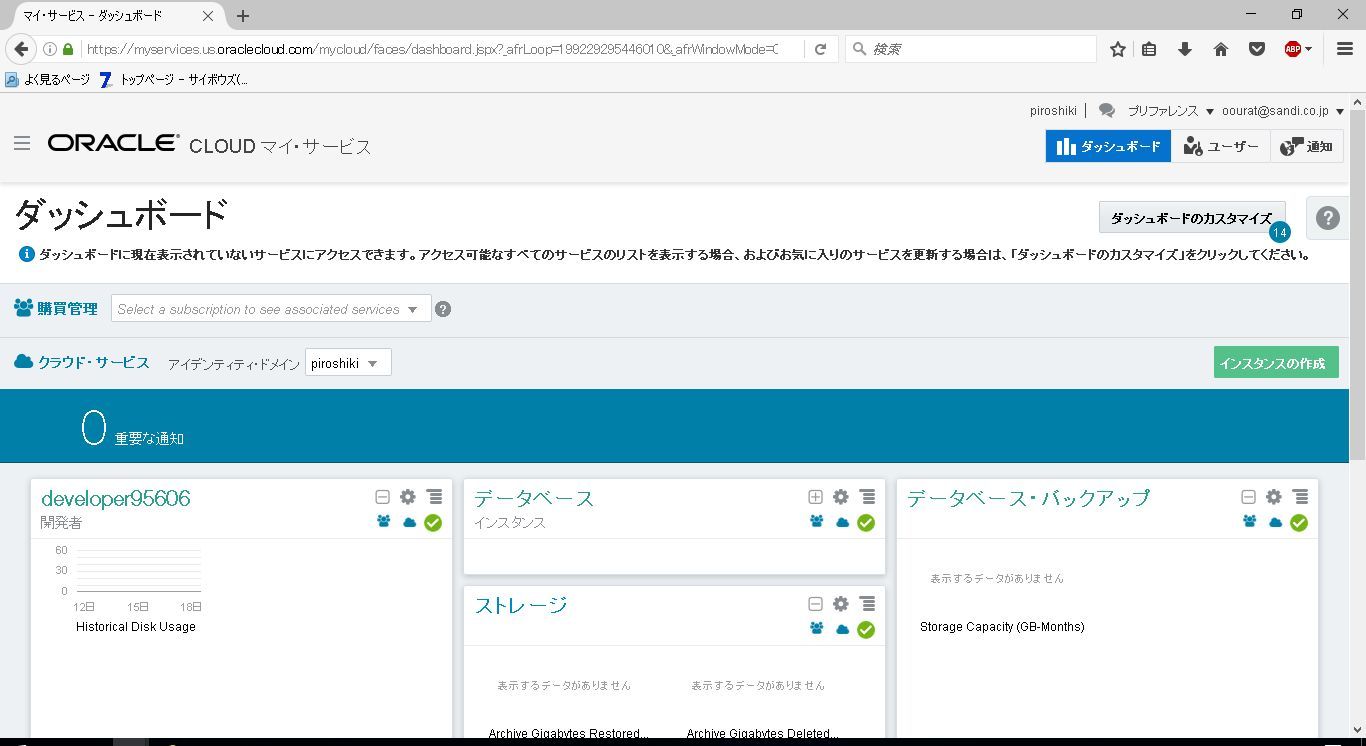Click the 検索 search box
1366x746 pixels.
point(971,49)
